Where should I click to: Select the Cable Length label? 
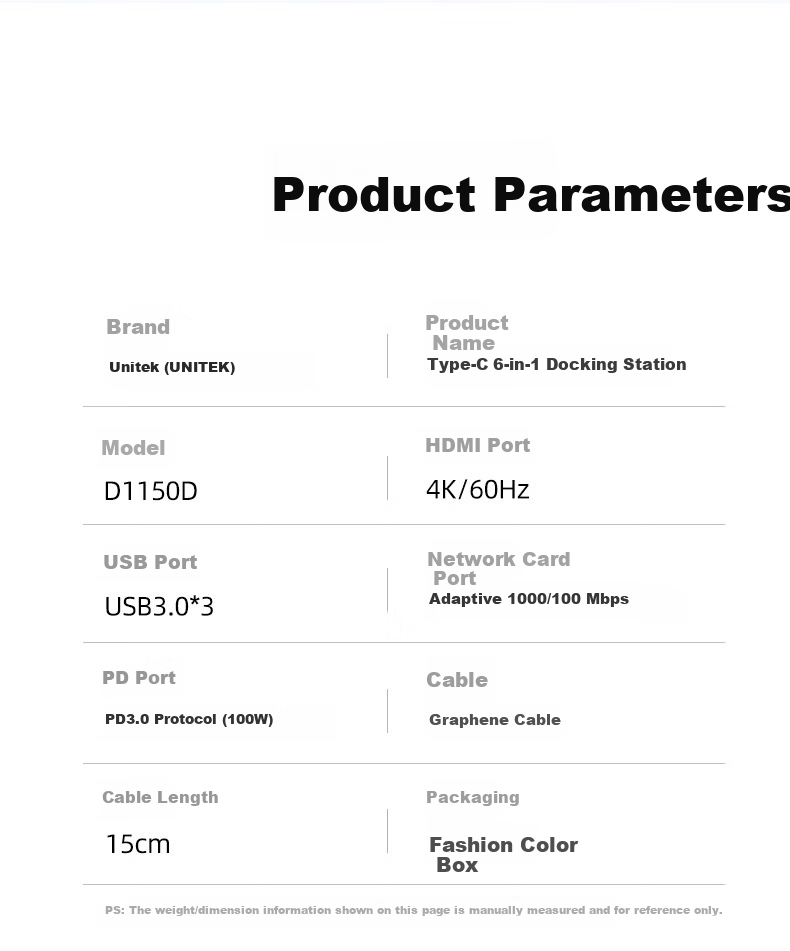(160, 797)
